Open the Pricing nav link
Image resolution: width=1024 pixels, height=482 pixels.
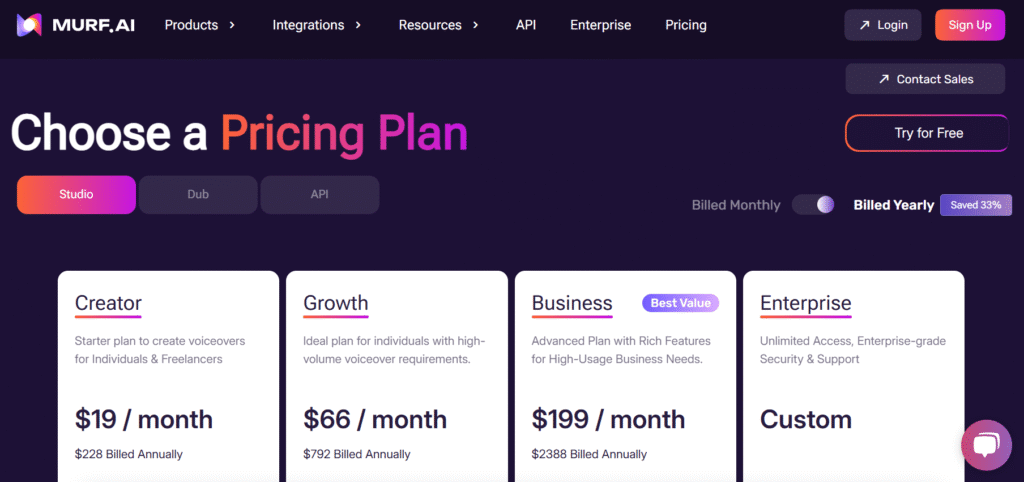tap(686, 25)
